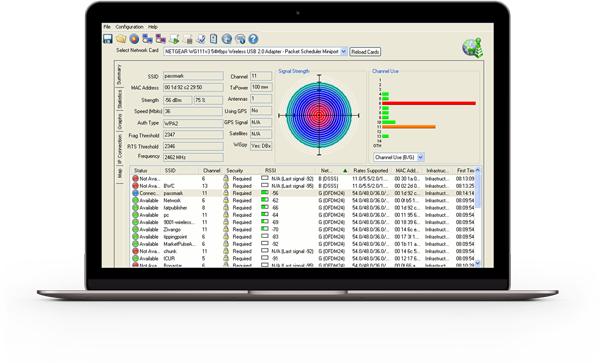Switch to the Graphs vertical tab
The height and width of the screenshot is (363, 600).
(119, 122)
